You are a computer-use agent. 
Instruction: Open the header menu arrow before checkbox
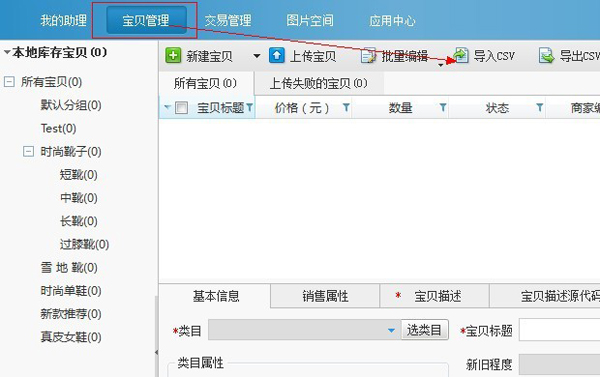167,107
